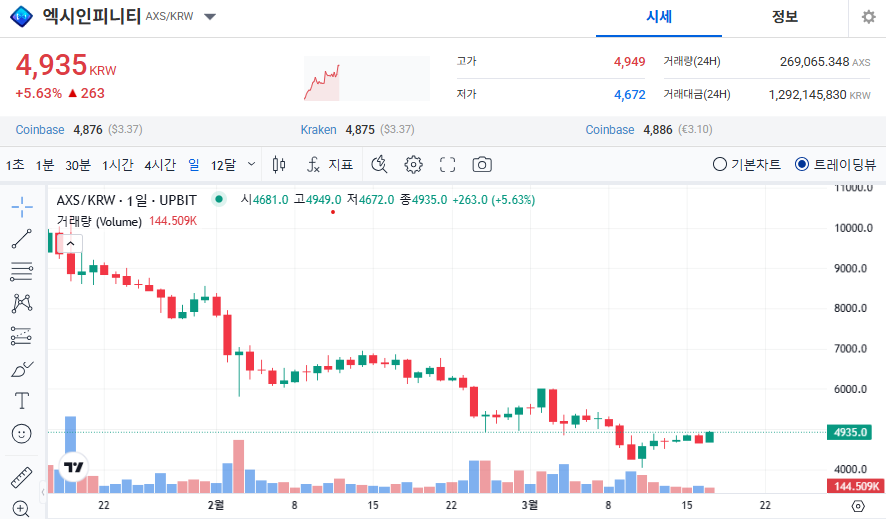Click the 4,935 KRW current price
This screenshot has height=519, width=886.
tap(66, 65)
